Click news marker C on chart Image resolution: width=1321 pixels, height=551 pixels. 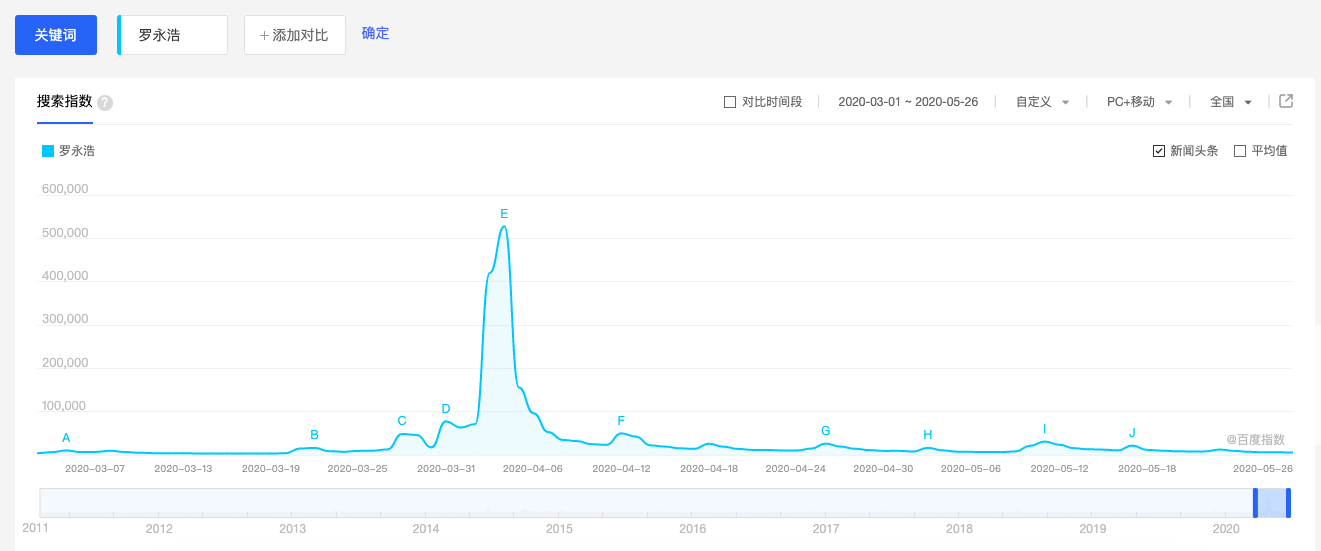pyautogui.click(x=402, y=421)
